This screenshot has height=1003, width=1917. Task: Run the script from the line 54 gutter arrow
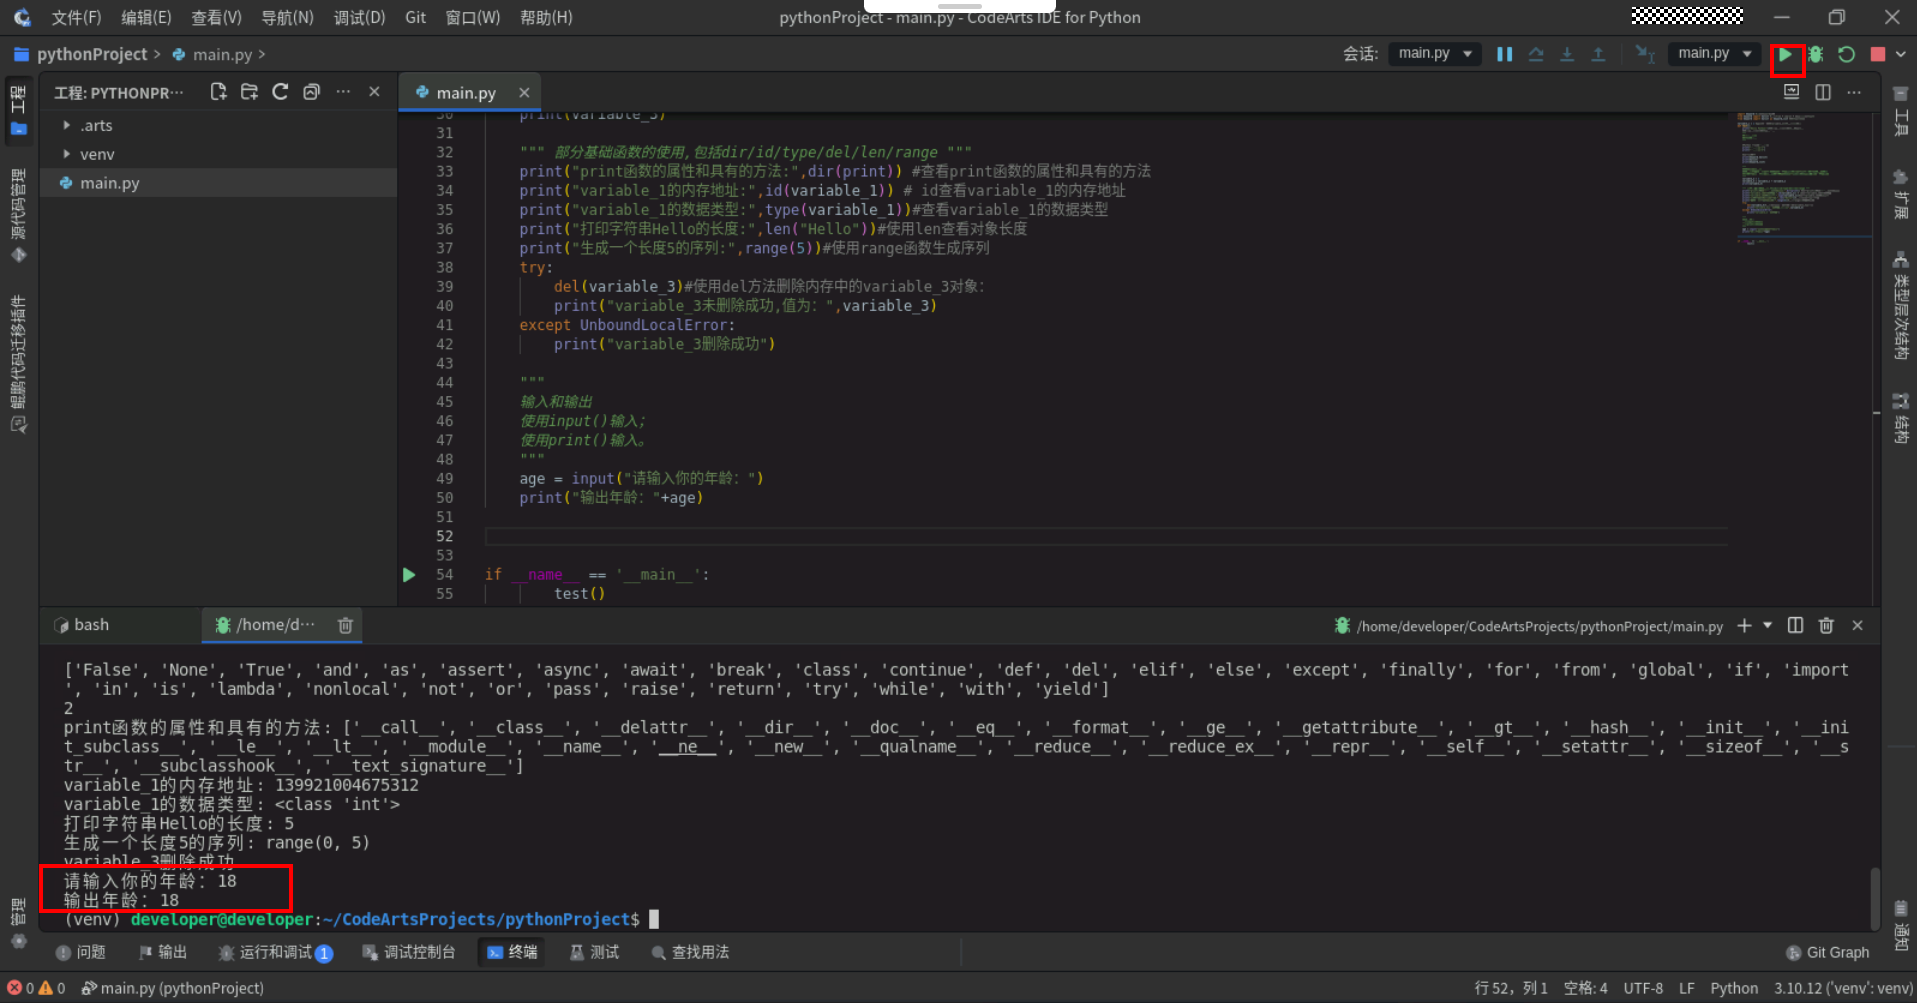pyautogui.click(x=409, y=575)
